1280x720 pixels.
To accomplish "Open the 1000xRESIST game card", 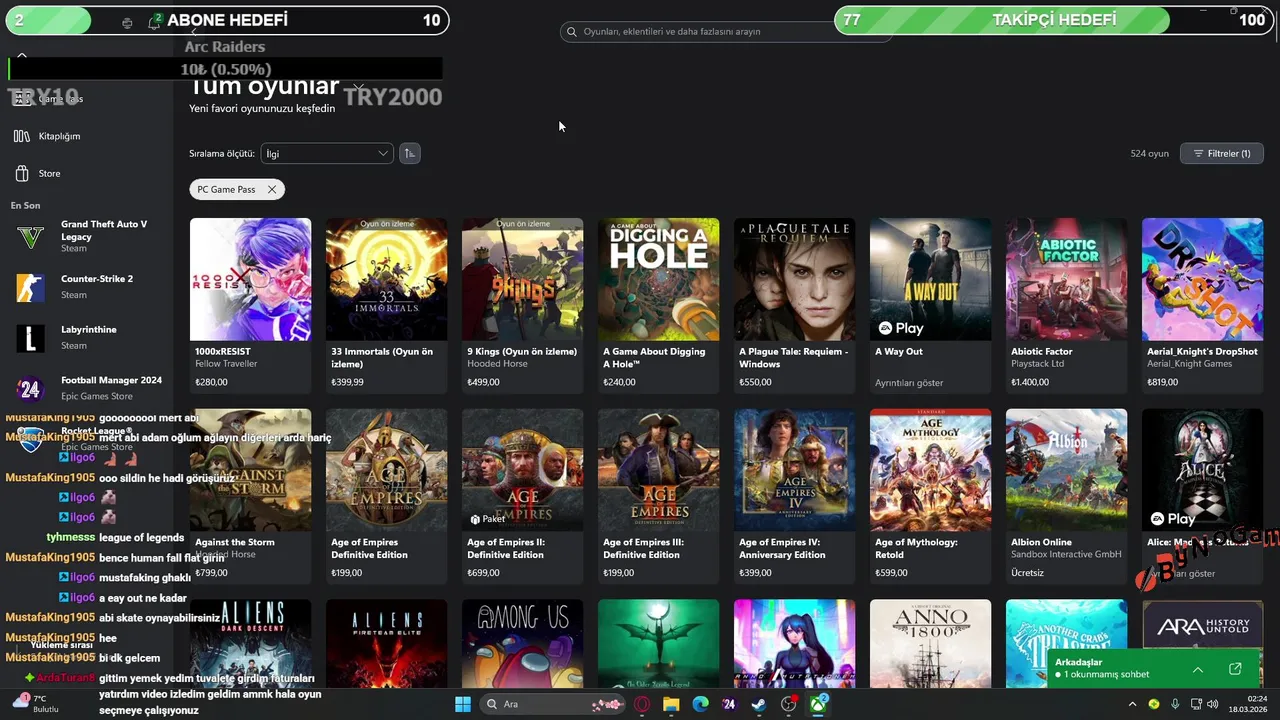I will pos(250,305).
